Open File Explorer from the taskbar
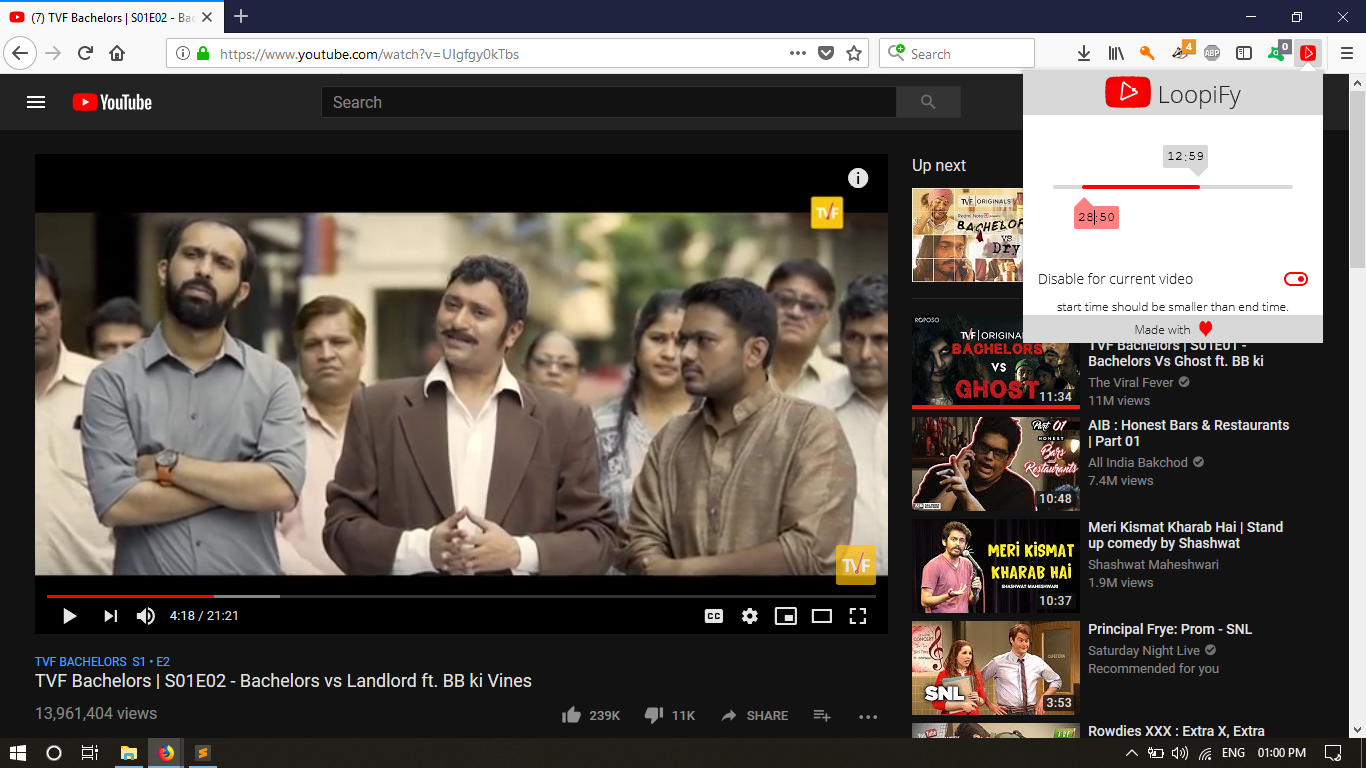 coord(129,753)
